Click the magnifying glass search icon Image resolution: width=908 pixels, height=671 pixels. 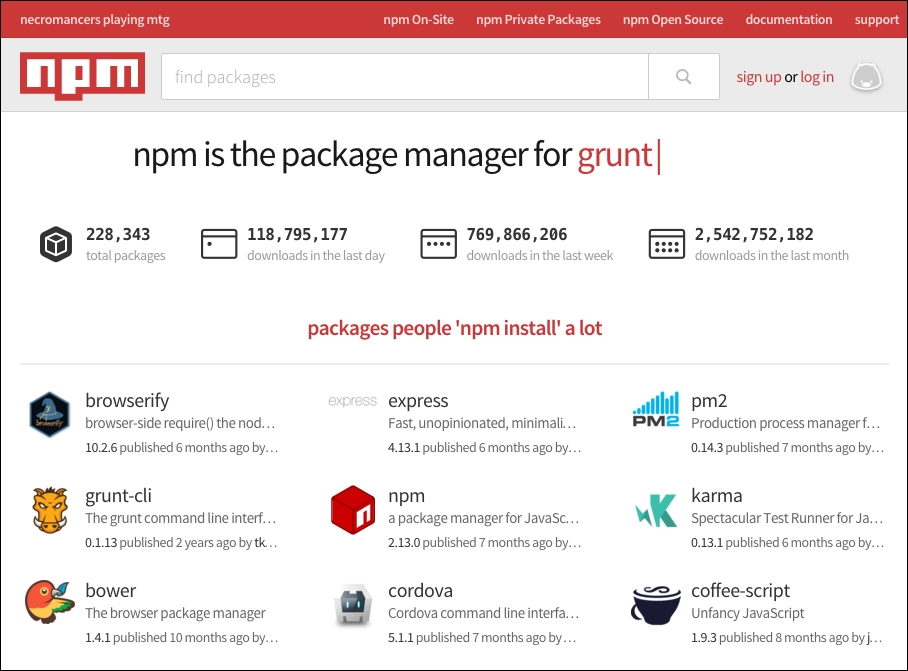684,76
